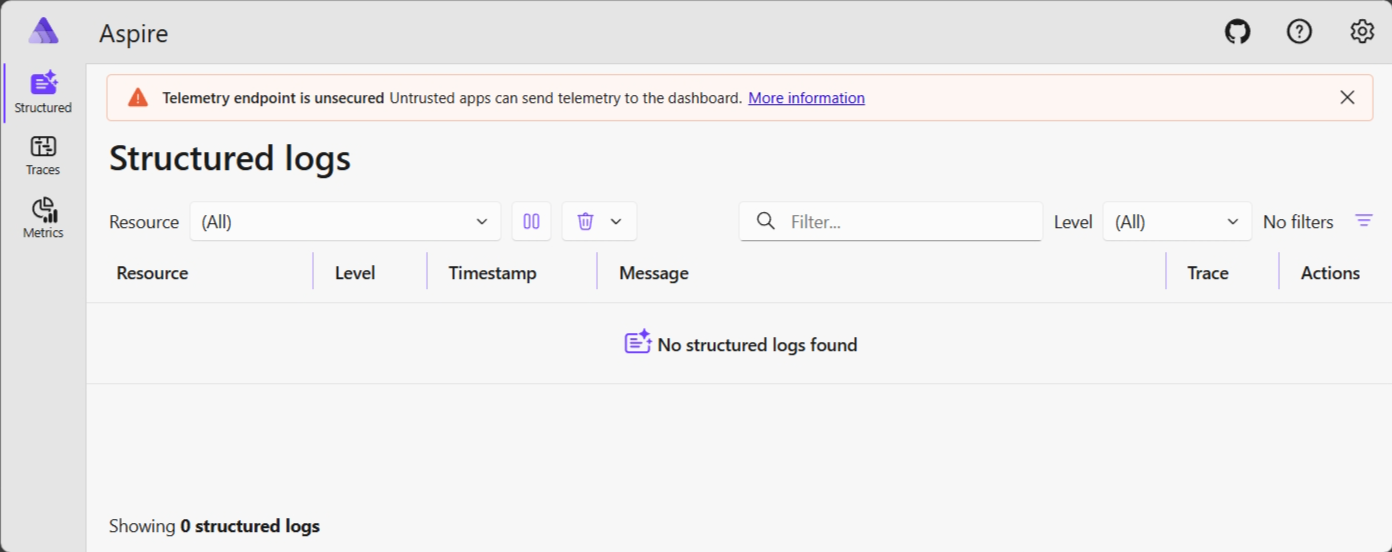1392x552 pixels.
Task: Click the orange warning triangle icon
Action: [138, 98]
